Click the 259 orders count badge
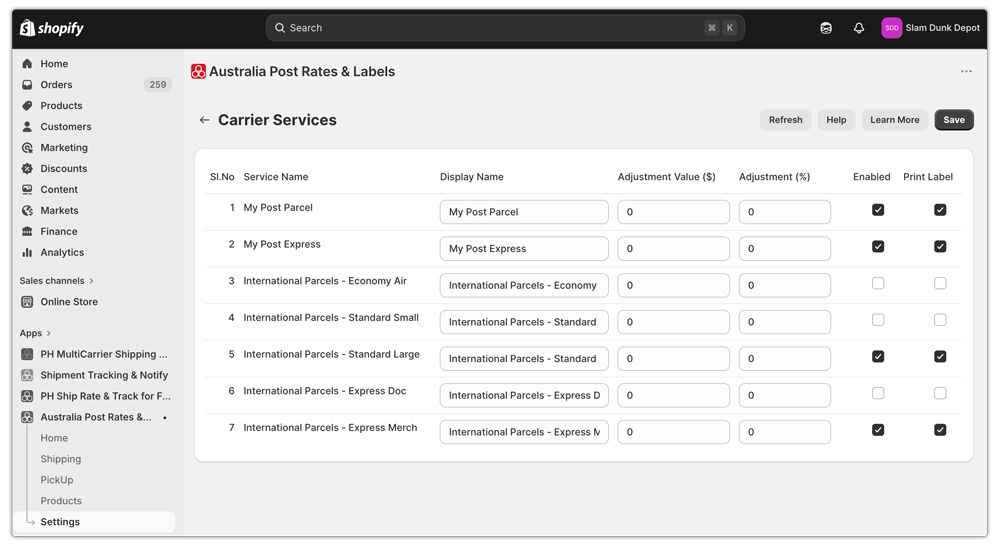Screen dimensions: 1000x546 pos(158,85)
